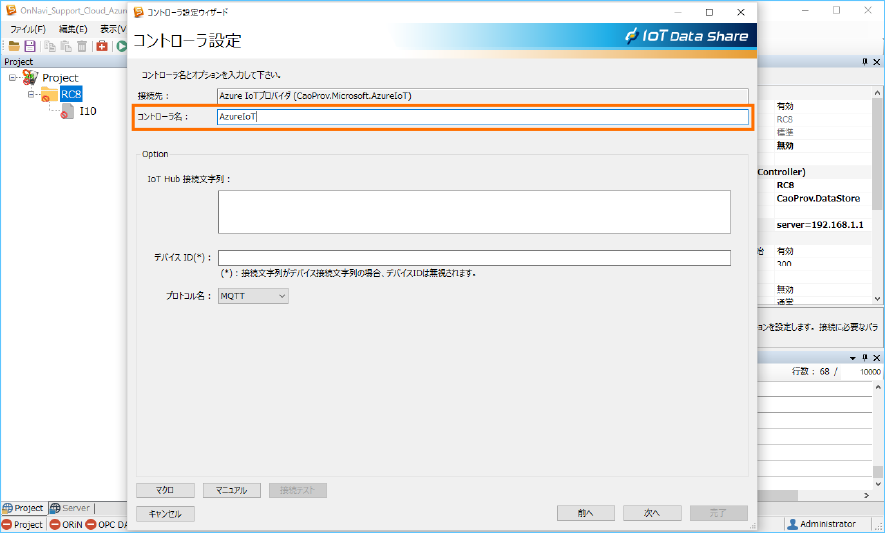
Task: Click the open folder toolbar icon
Action: [14, 46]
